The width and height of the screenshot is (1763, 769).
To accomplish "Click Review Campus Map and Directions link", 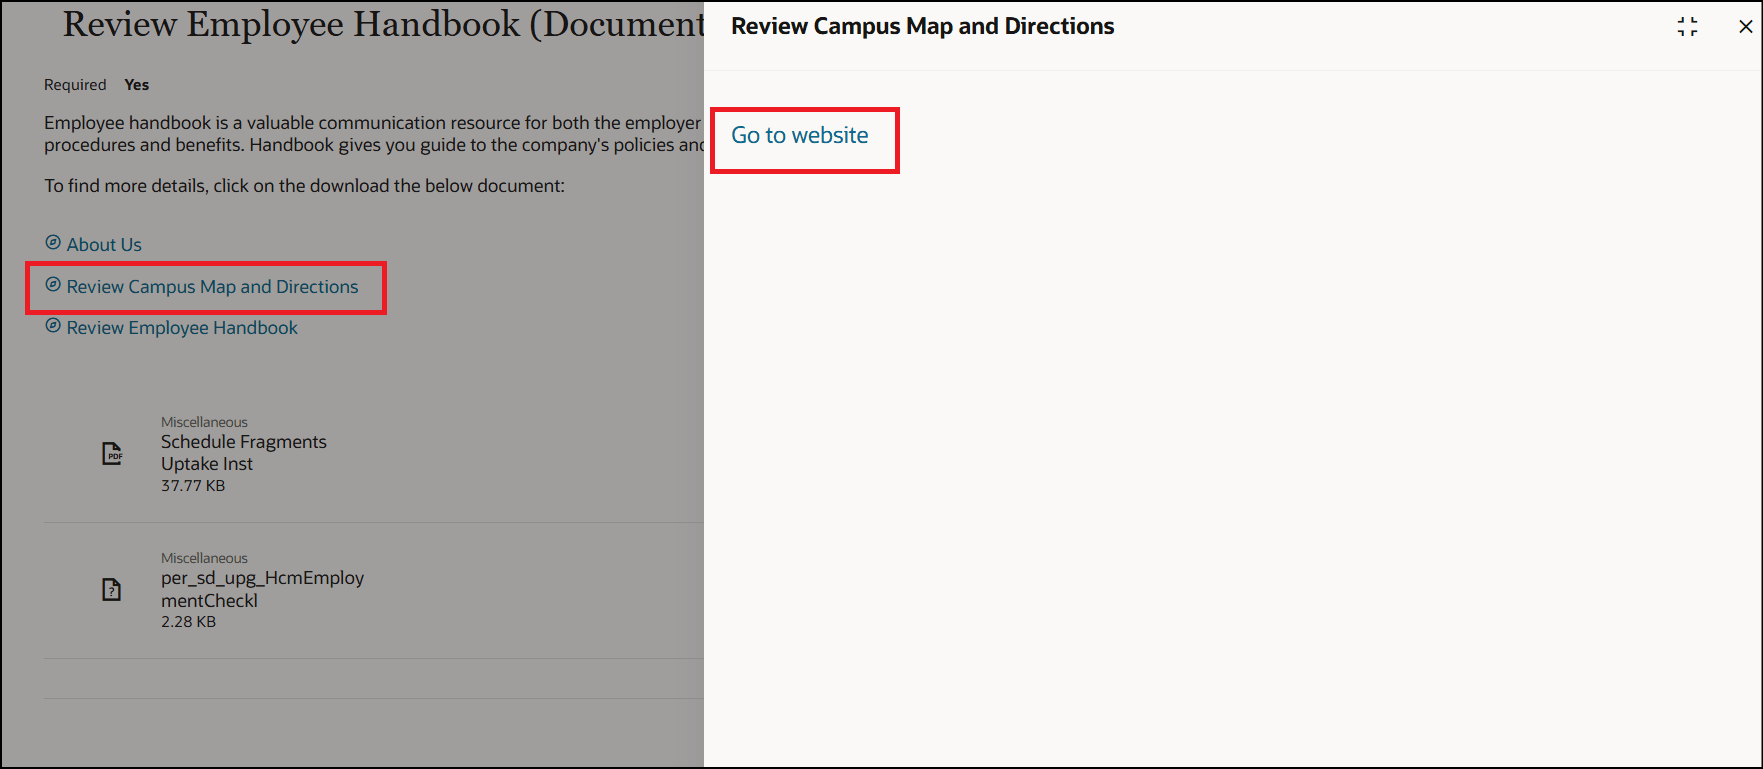I will coord(212,287).
